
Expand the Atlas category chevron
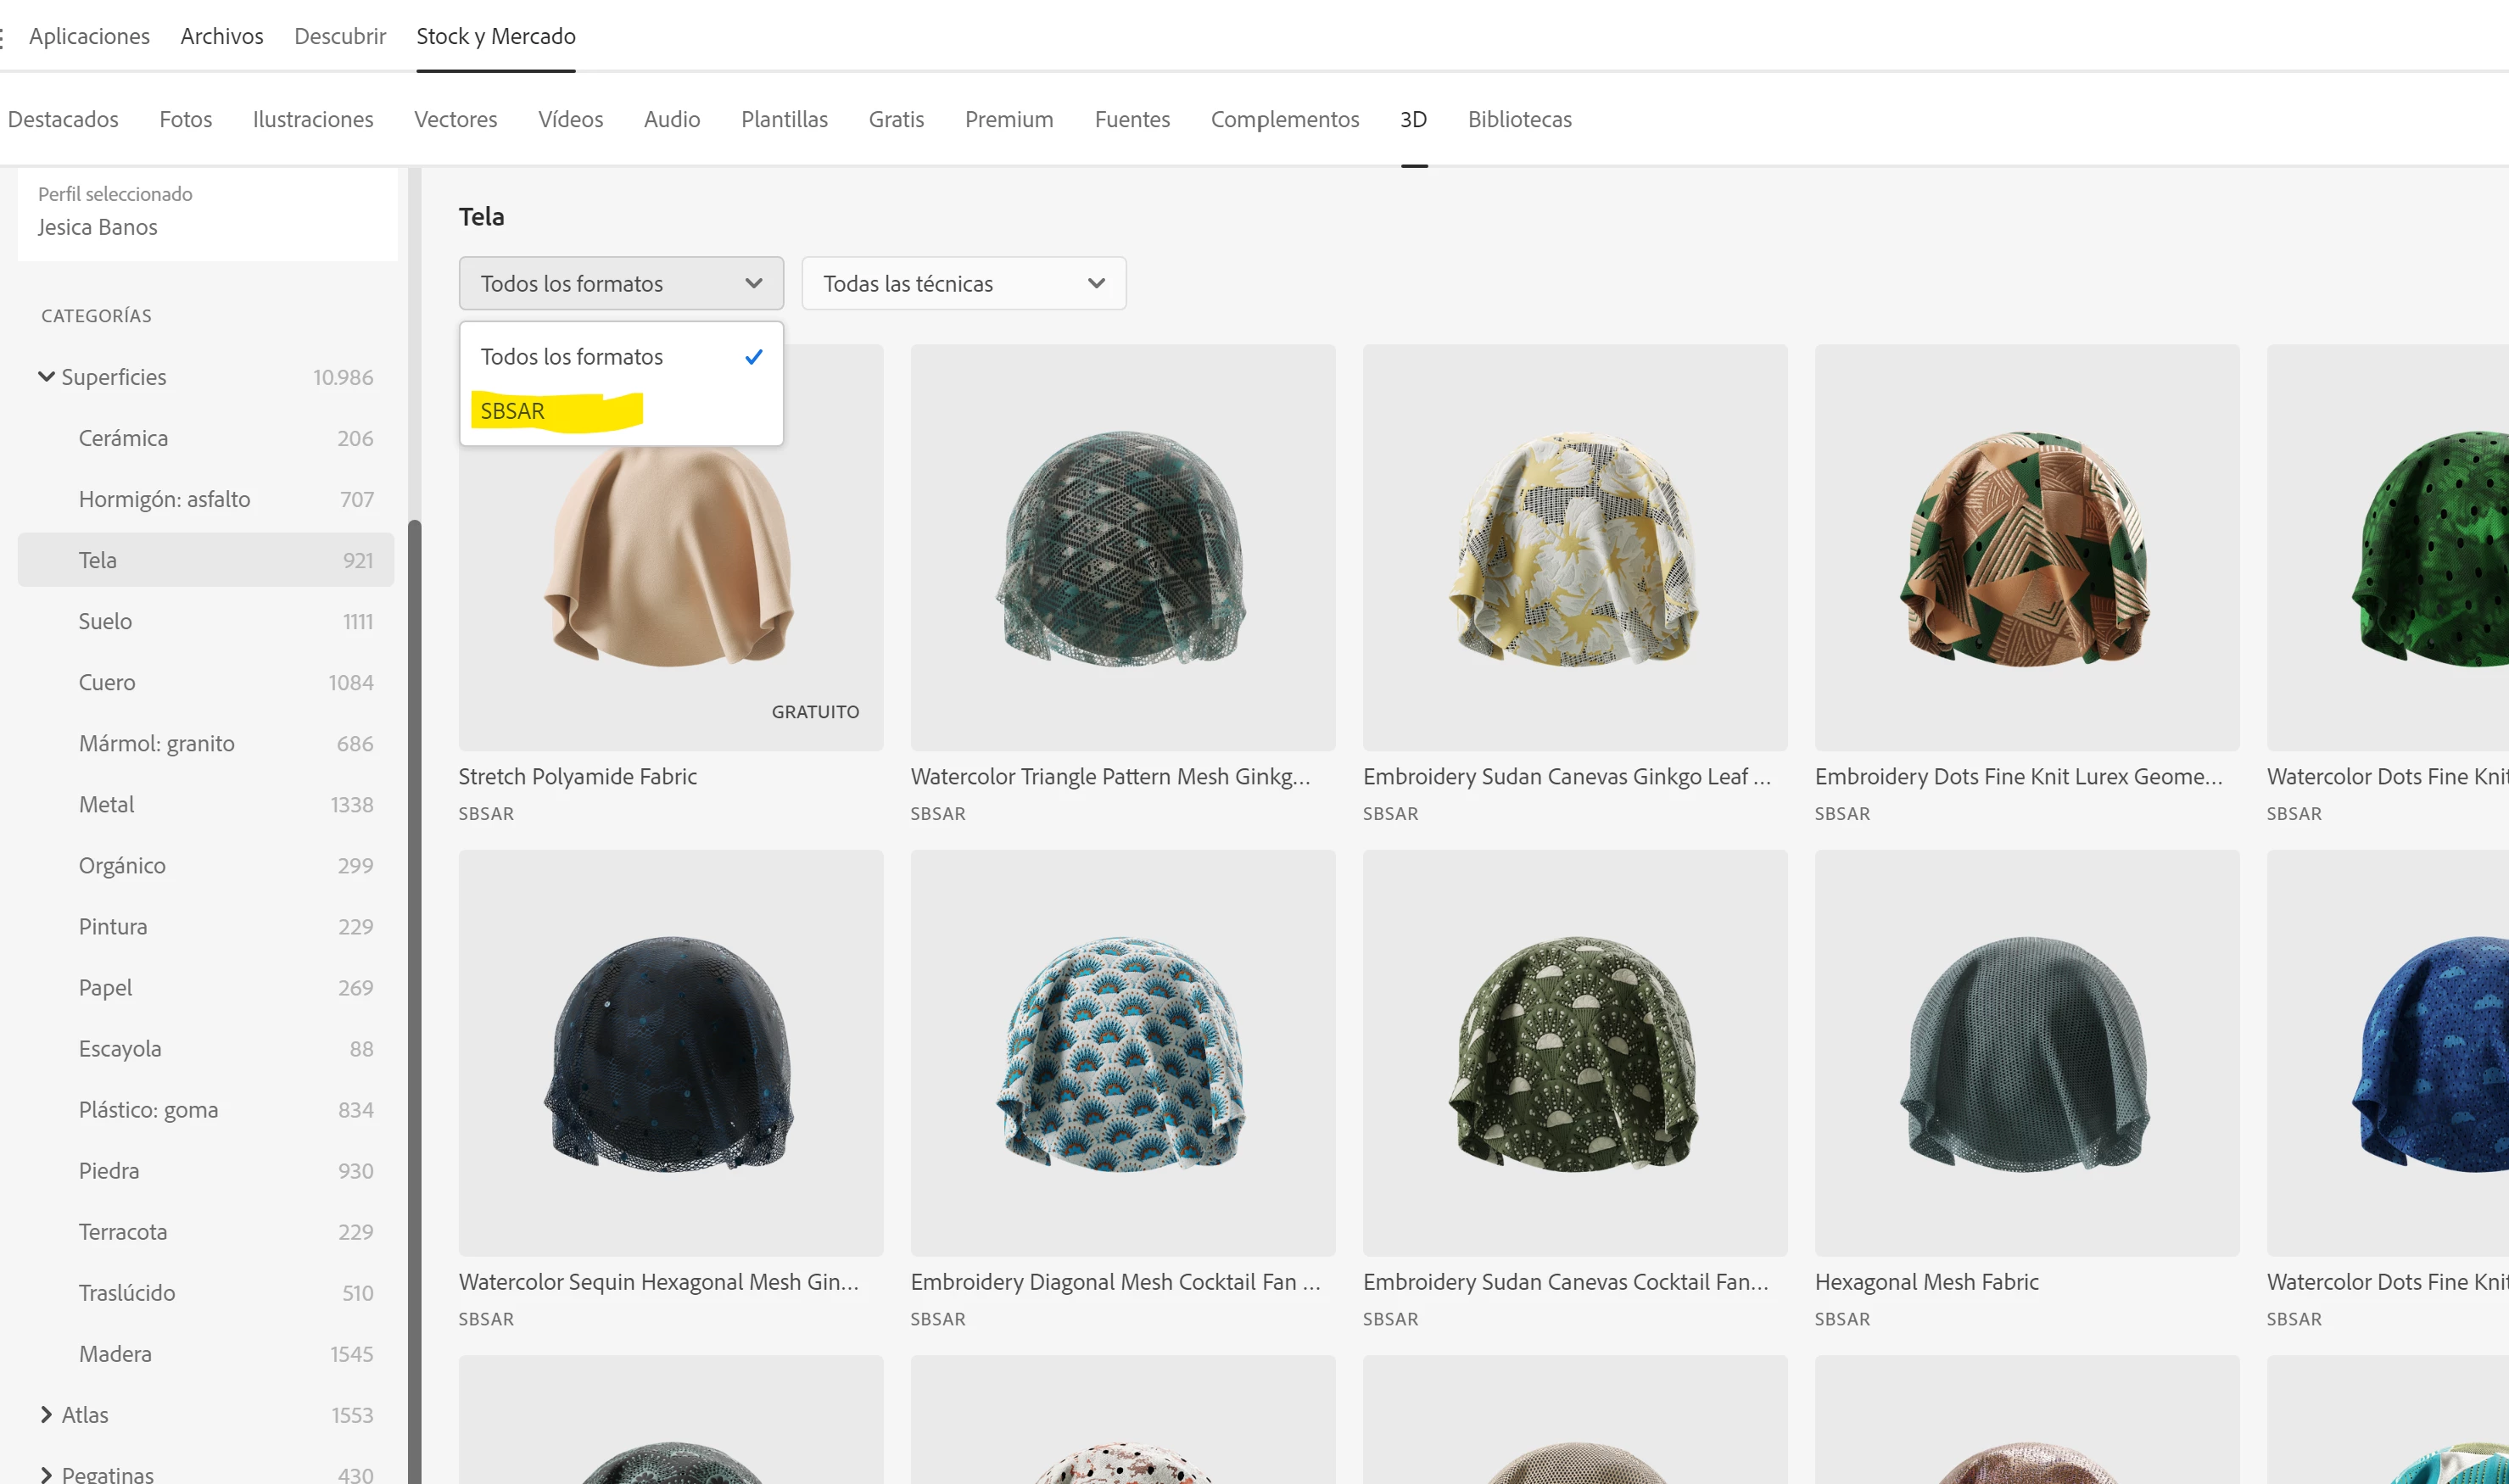pos(46,1414)
